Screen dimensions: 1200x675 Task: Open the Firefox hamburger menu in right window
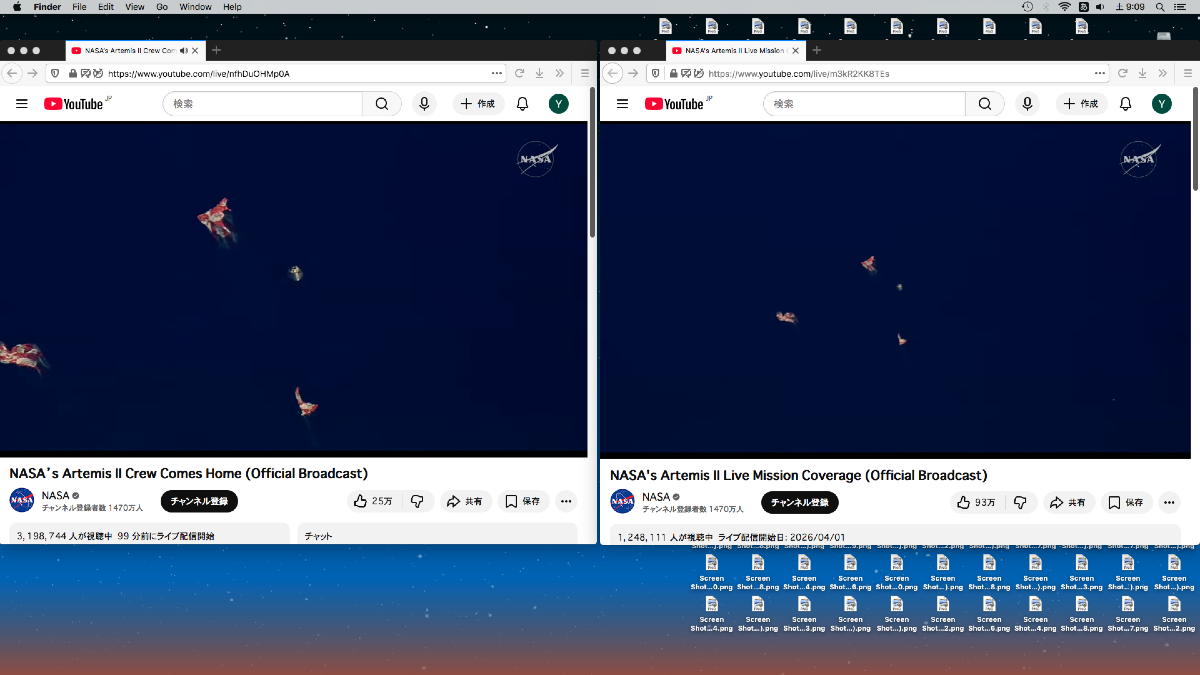point(1187,73)
